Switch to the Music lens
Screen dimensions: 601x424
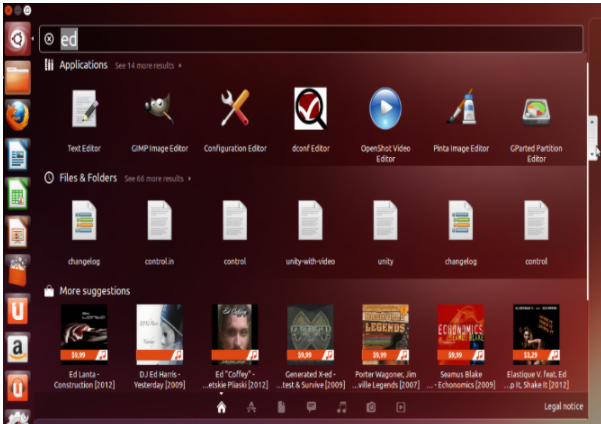tap(341, 407)
